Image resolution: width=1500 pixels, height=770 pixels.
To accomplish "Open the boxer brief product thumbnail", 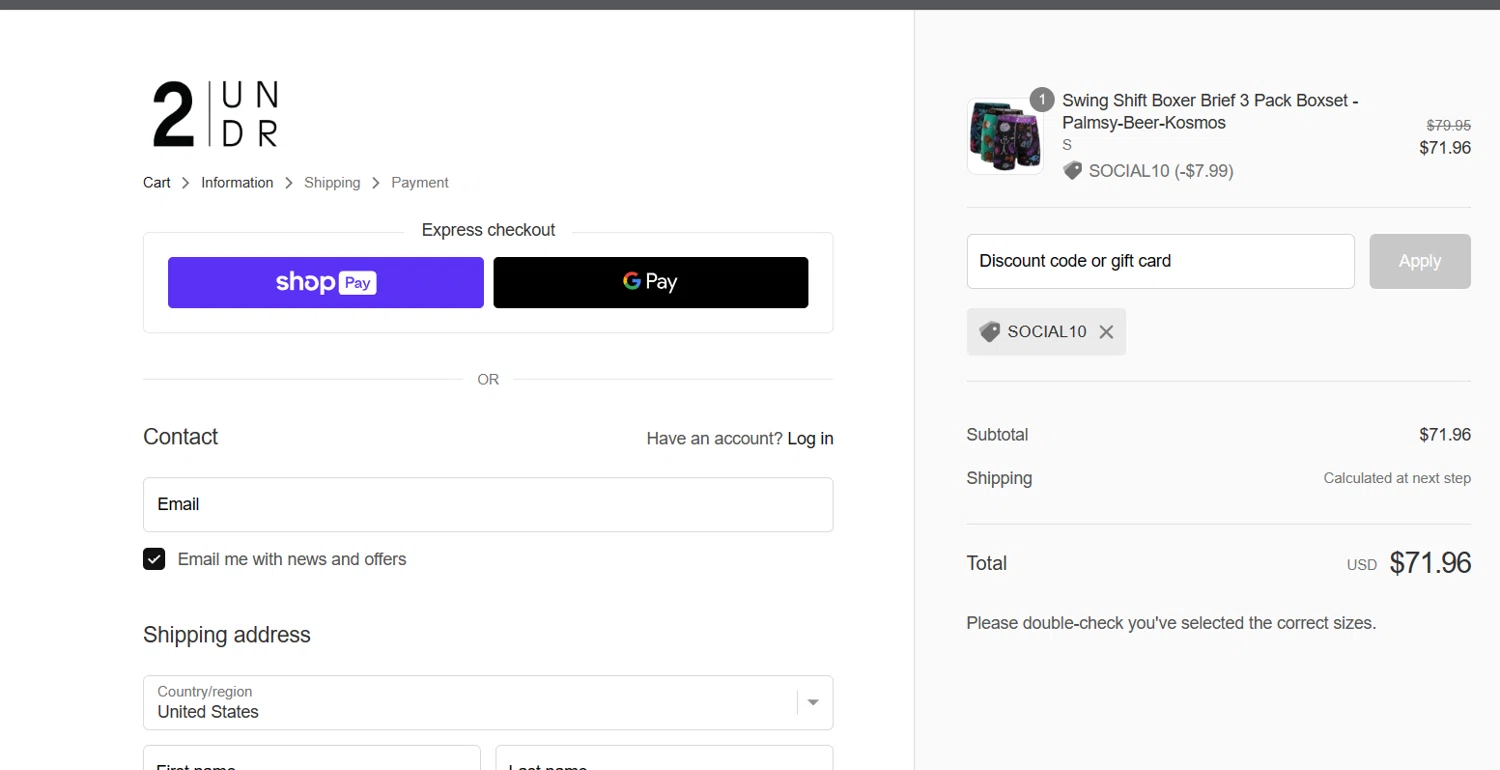I will tap(1005, 136).
